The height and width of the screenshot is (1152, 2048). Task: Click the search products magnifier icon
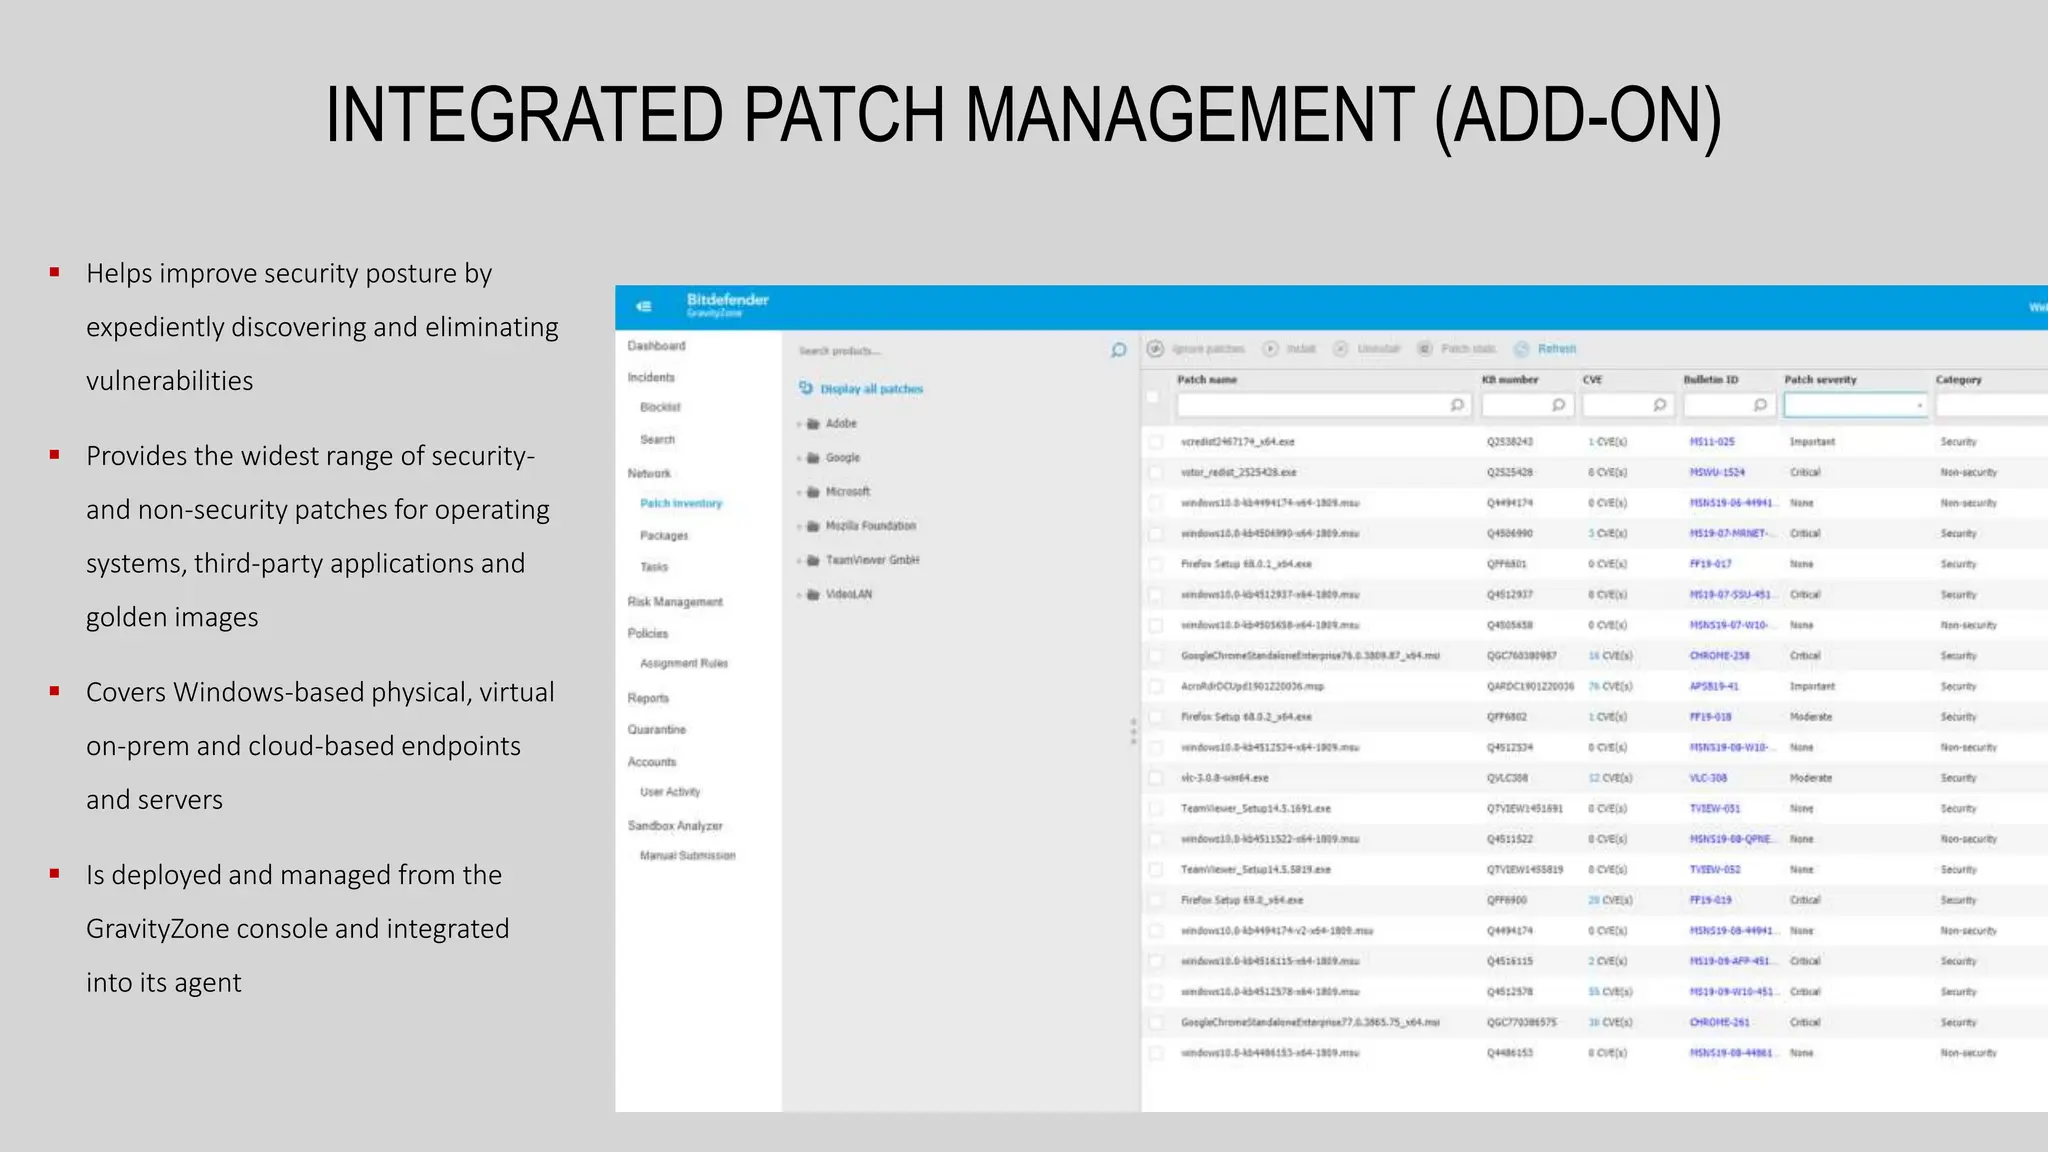coord(1118,350)
